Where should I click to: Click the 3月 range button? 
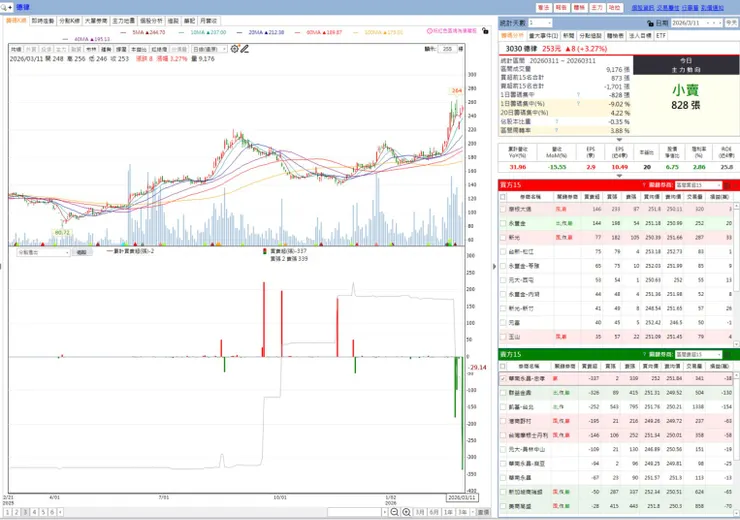coord(420,512)
